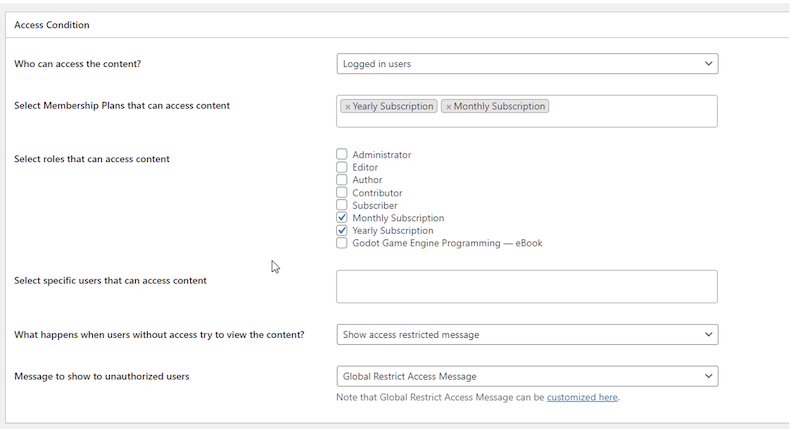Click 'What happens when users without access' label
The height and width of the screenshot is (430, 800).
[x=159, y=335]
